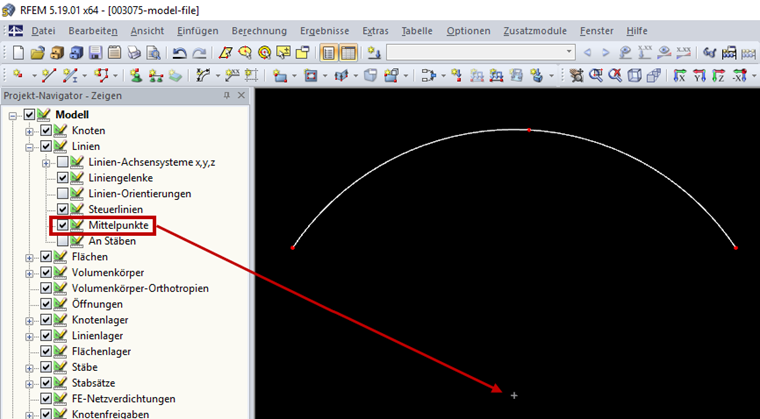Enable Linien-Achsensysteme x,y,z checkbox
This screenshot has height=419, width=760.
coord(63,162)
